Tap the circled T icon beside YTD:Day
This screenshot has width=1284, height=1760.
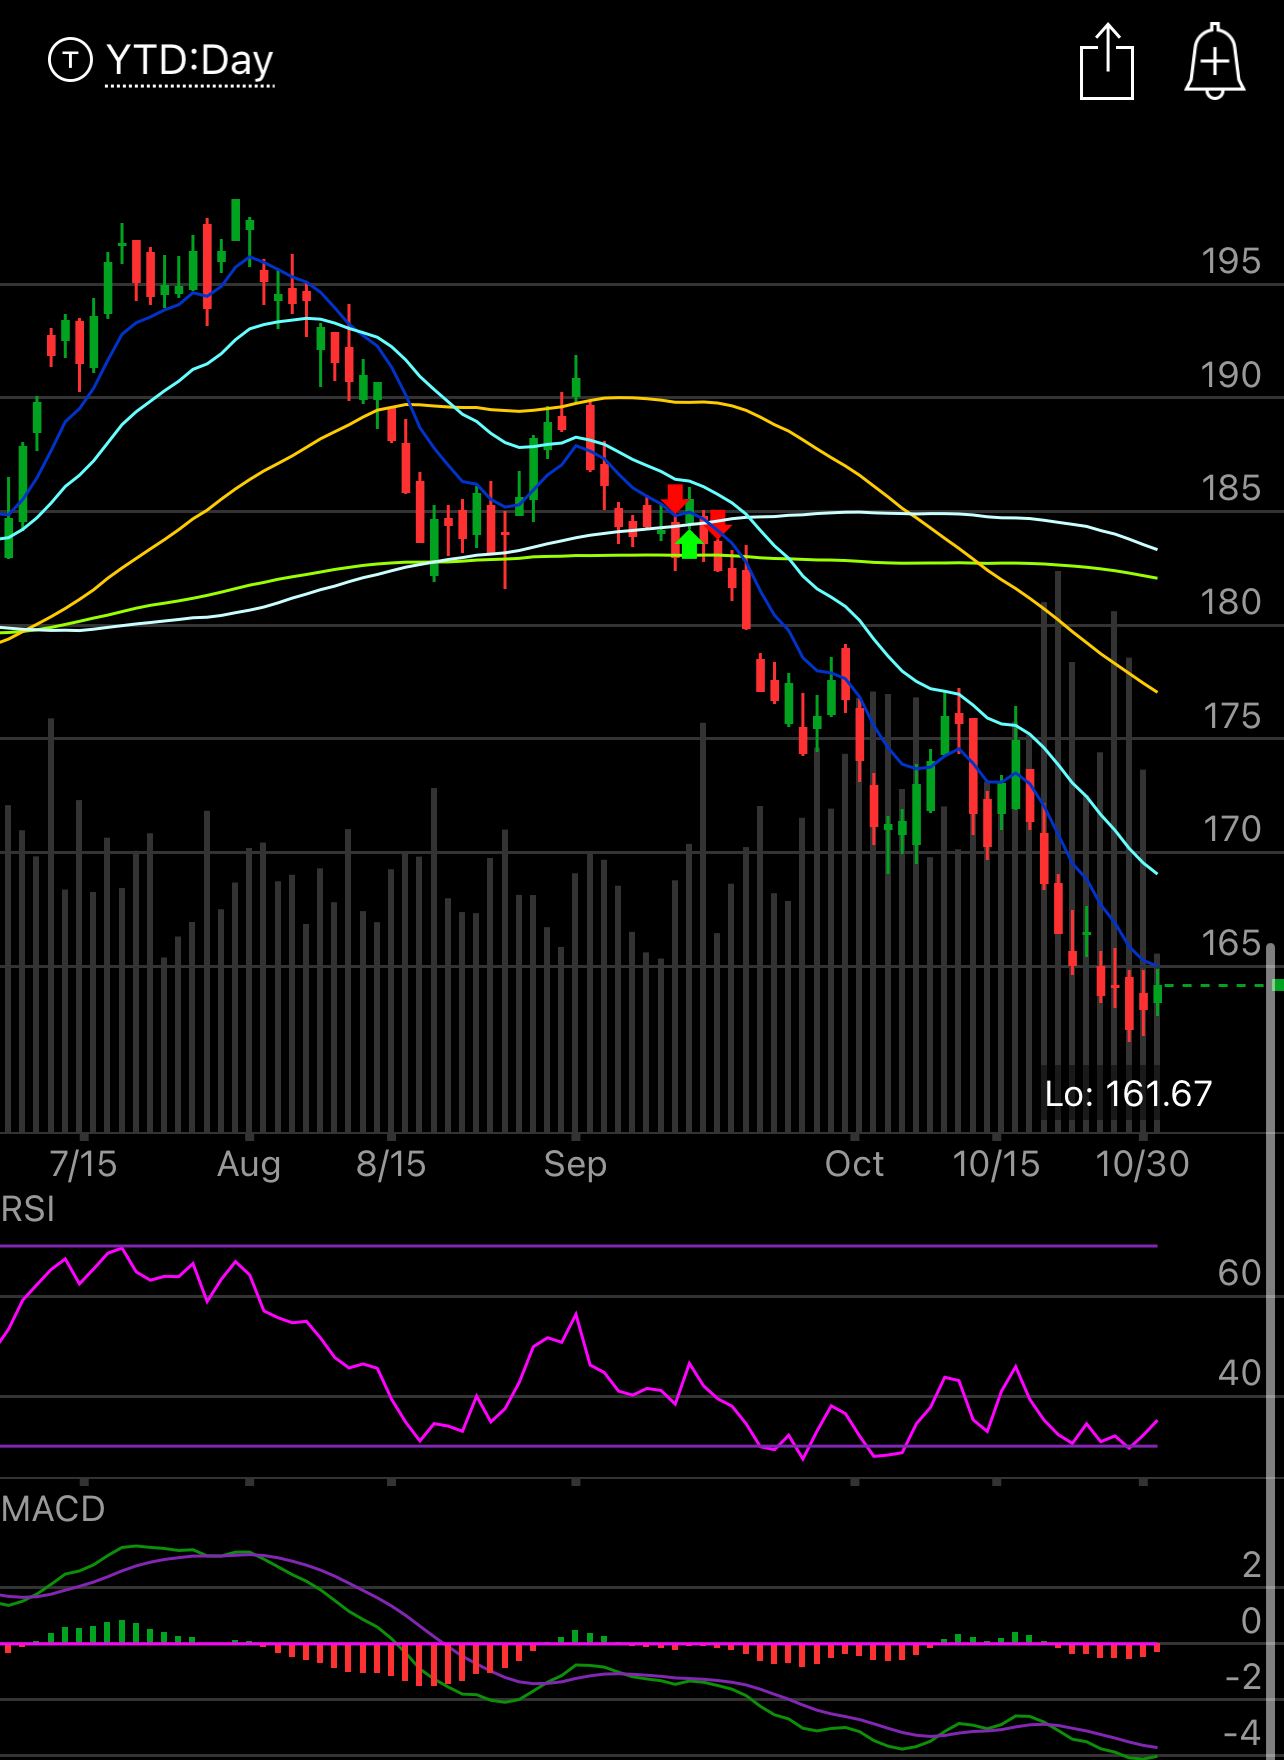tap(70, 60)
